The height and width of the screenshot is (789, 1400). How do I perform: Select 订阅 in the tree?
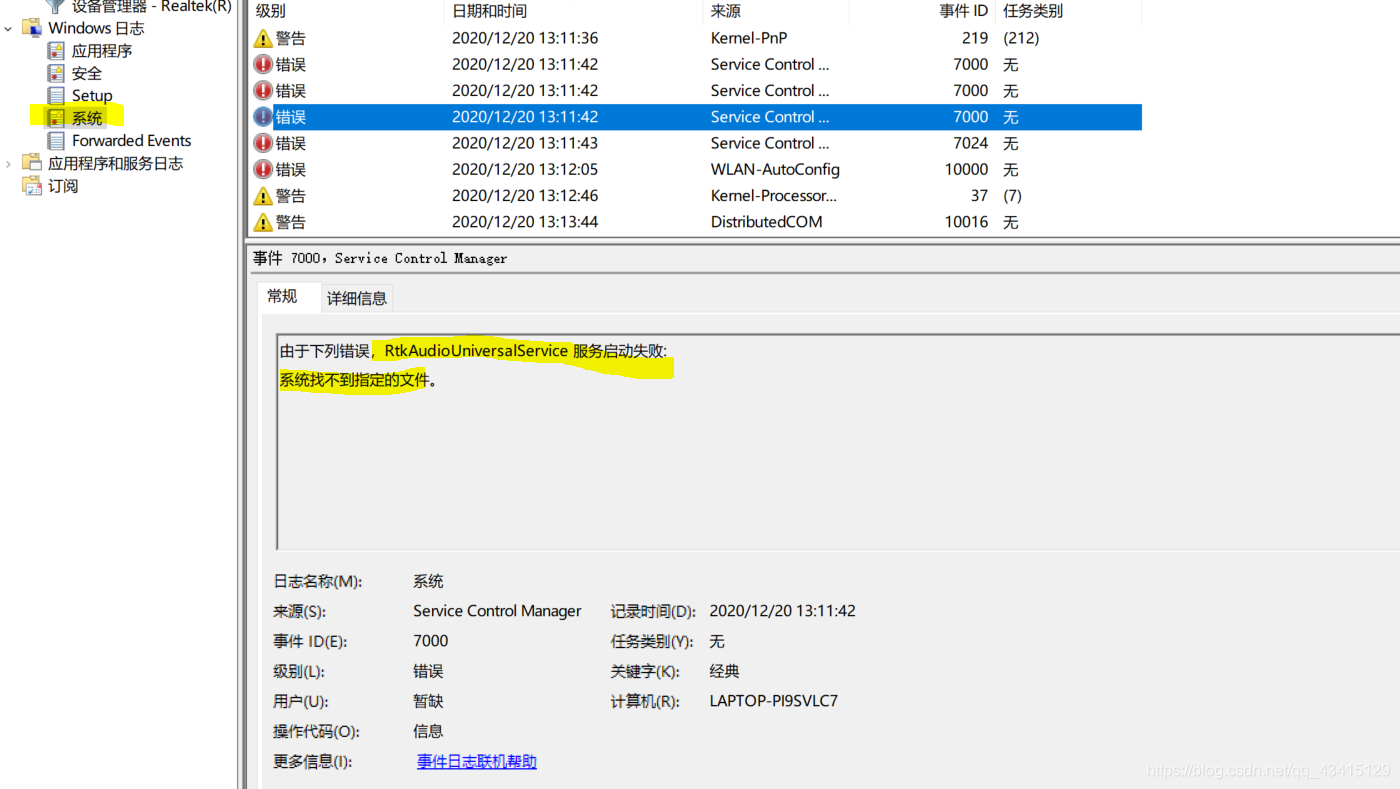(63, 185)
